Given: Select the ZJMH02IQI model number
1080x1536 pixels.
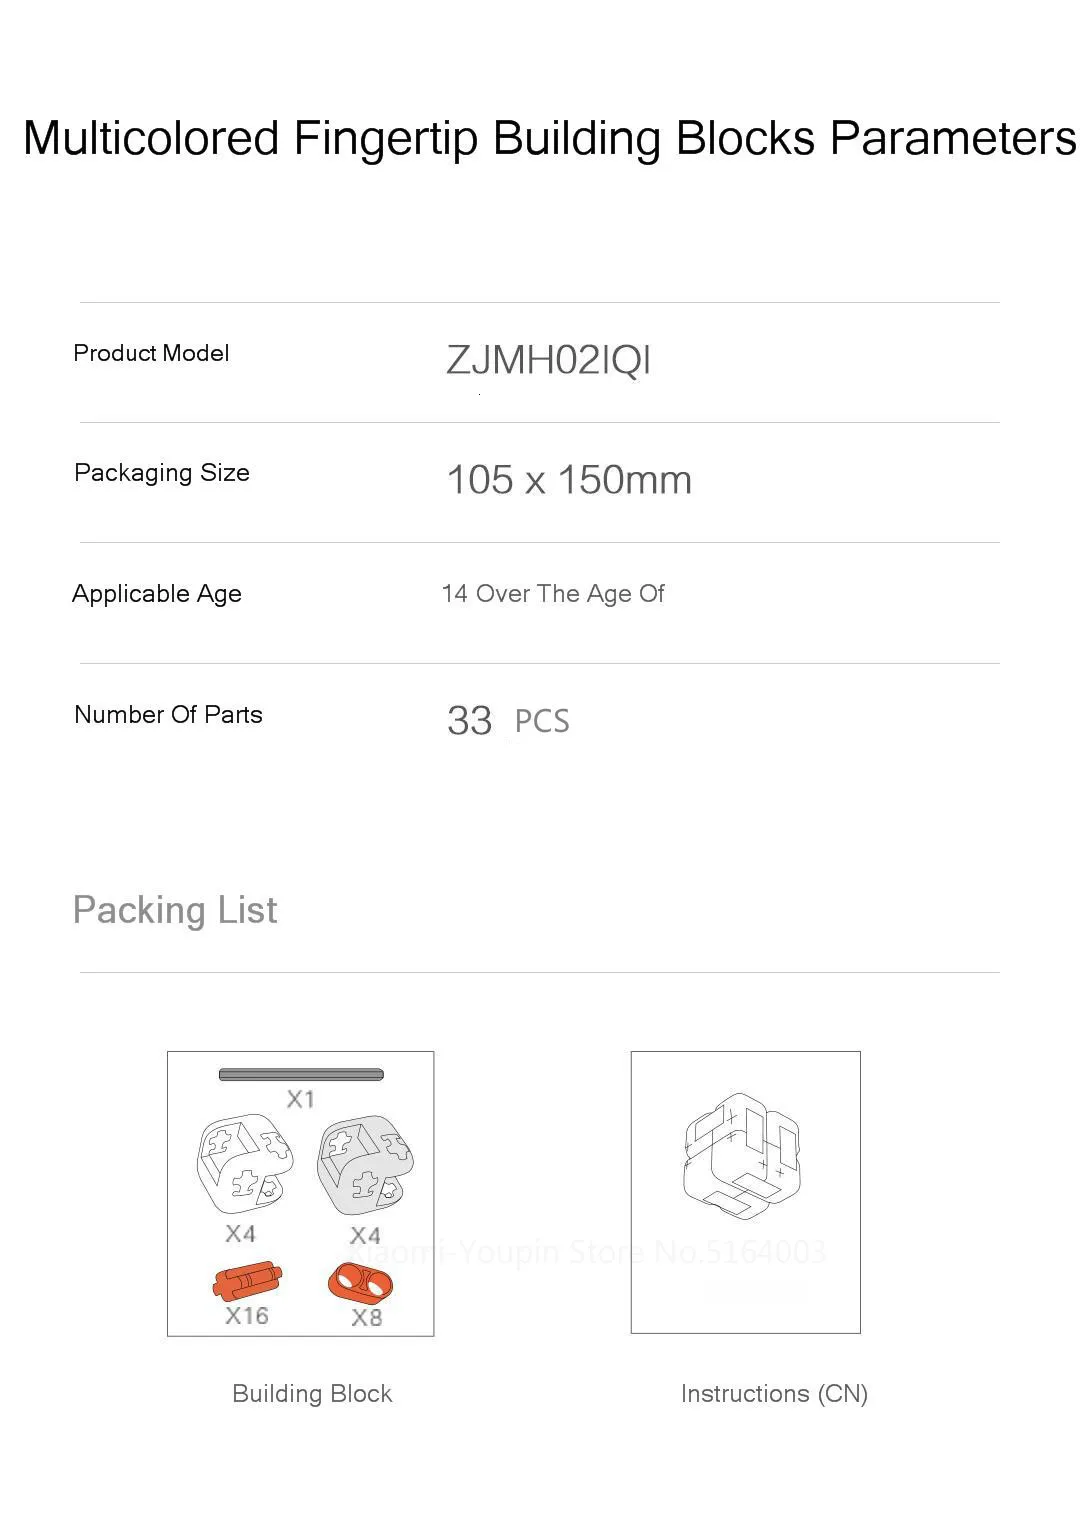Looking at the screenshot, I should tap(548, 360).
